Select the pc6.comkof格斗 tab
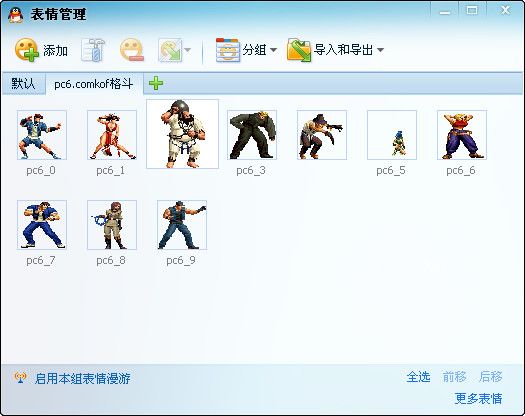Viewport: 525px width, 416px height. (94, 84)
